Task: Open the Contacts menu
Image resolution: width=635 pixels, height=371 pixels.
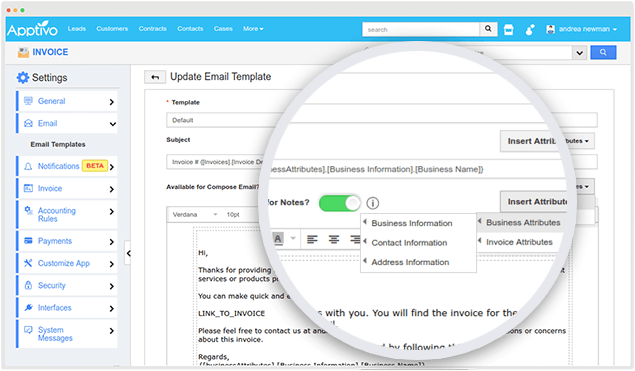Action: (x=190, y=29)
